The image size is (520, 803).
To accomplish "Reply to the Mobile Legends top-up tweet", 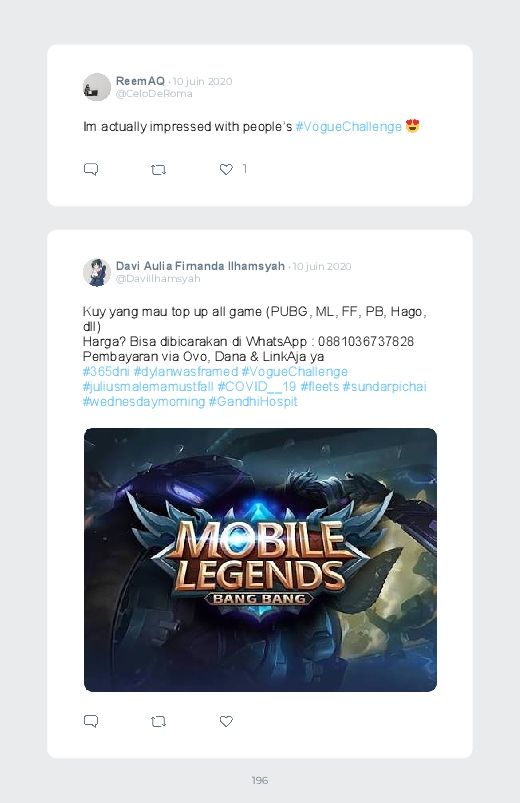I will [x=91, y=721].
